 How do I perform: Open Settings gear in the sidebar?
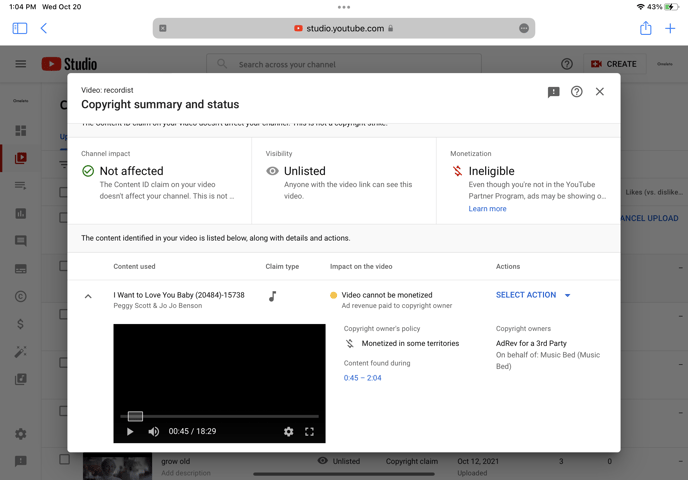pyautogui.click(x=21, y=434)
